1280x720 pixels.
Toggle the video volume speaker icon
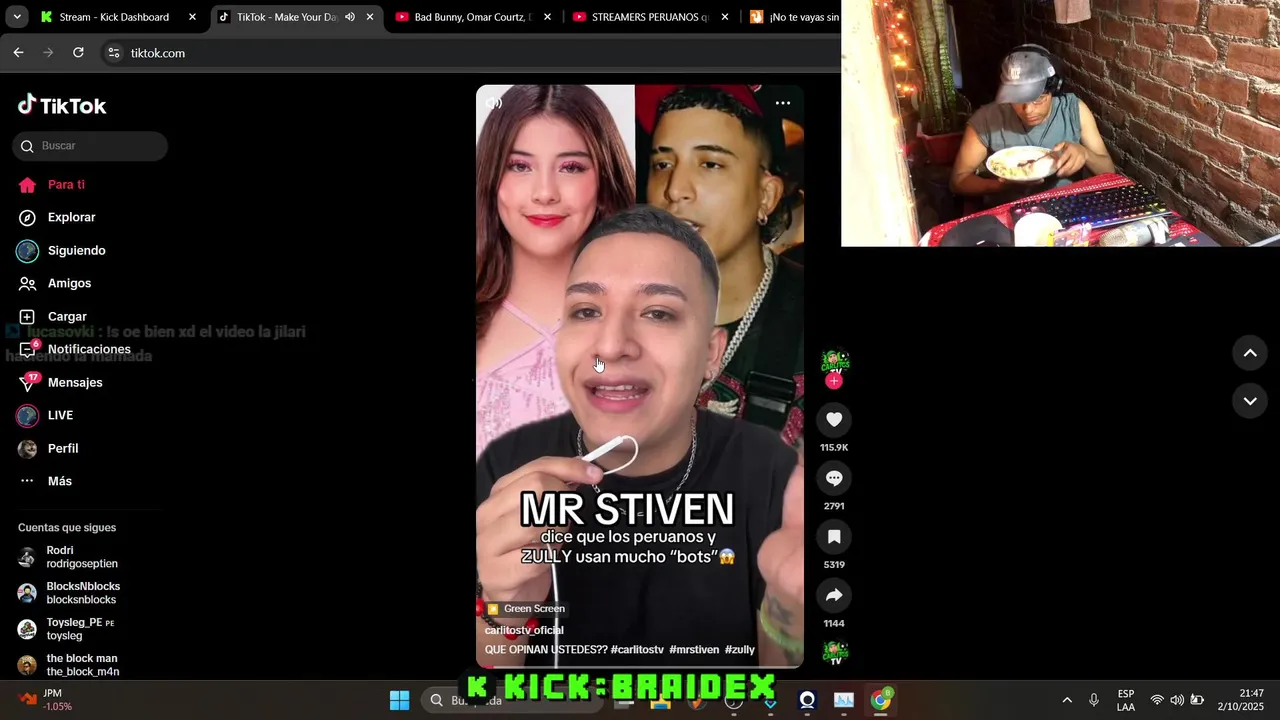point(494,103)
